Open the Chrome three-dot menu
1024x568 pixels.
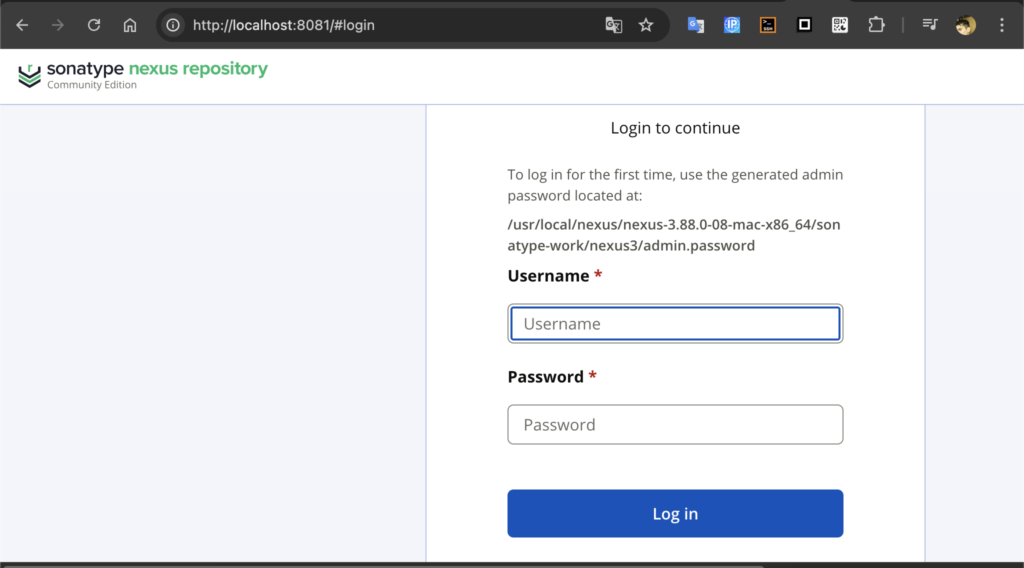pos(1001,25)
